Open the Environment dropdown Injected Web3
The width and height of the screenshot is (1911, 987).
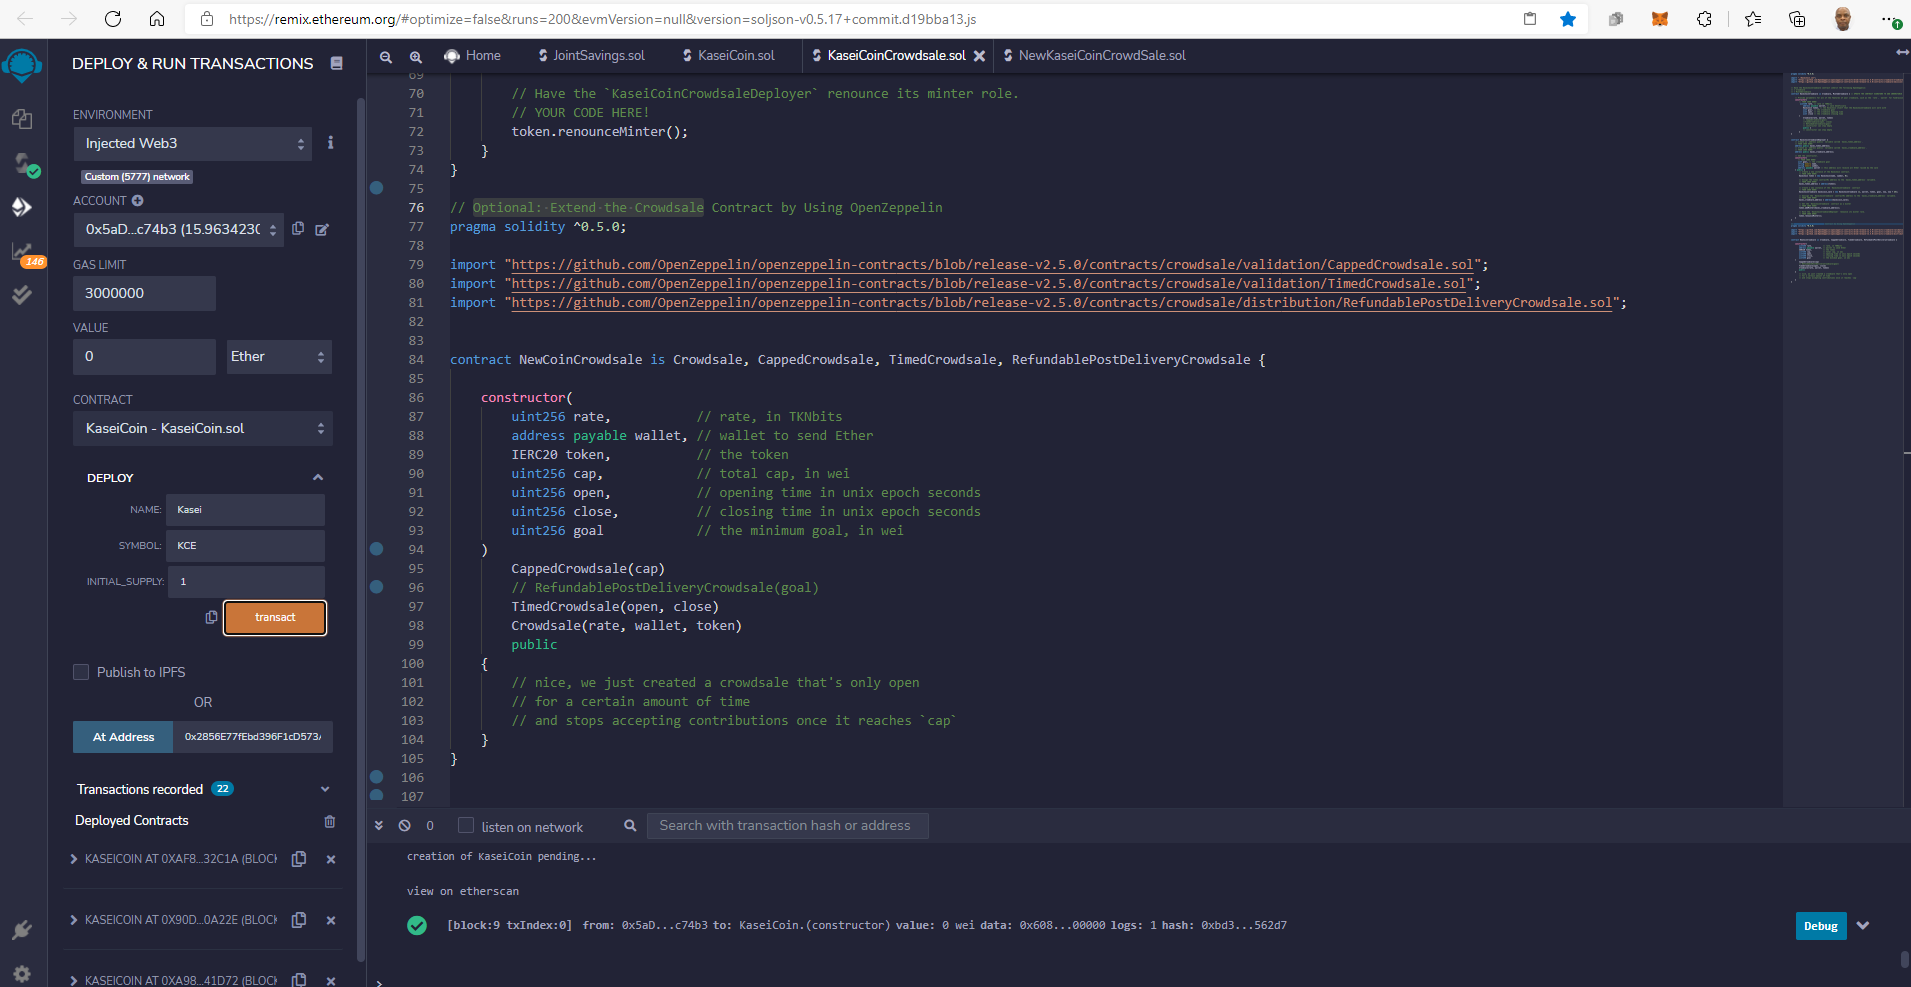coord(193,144)
